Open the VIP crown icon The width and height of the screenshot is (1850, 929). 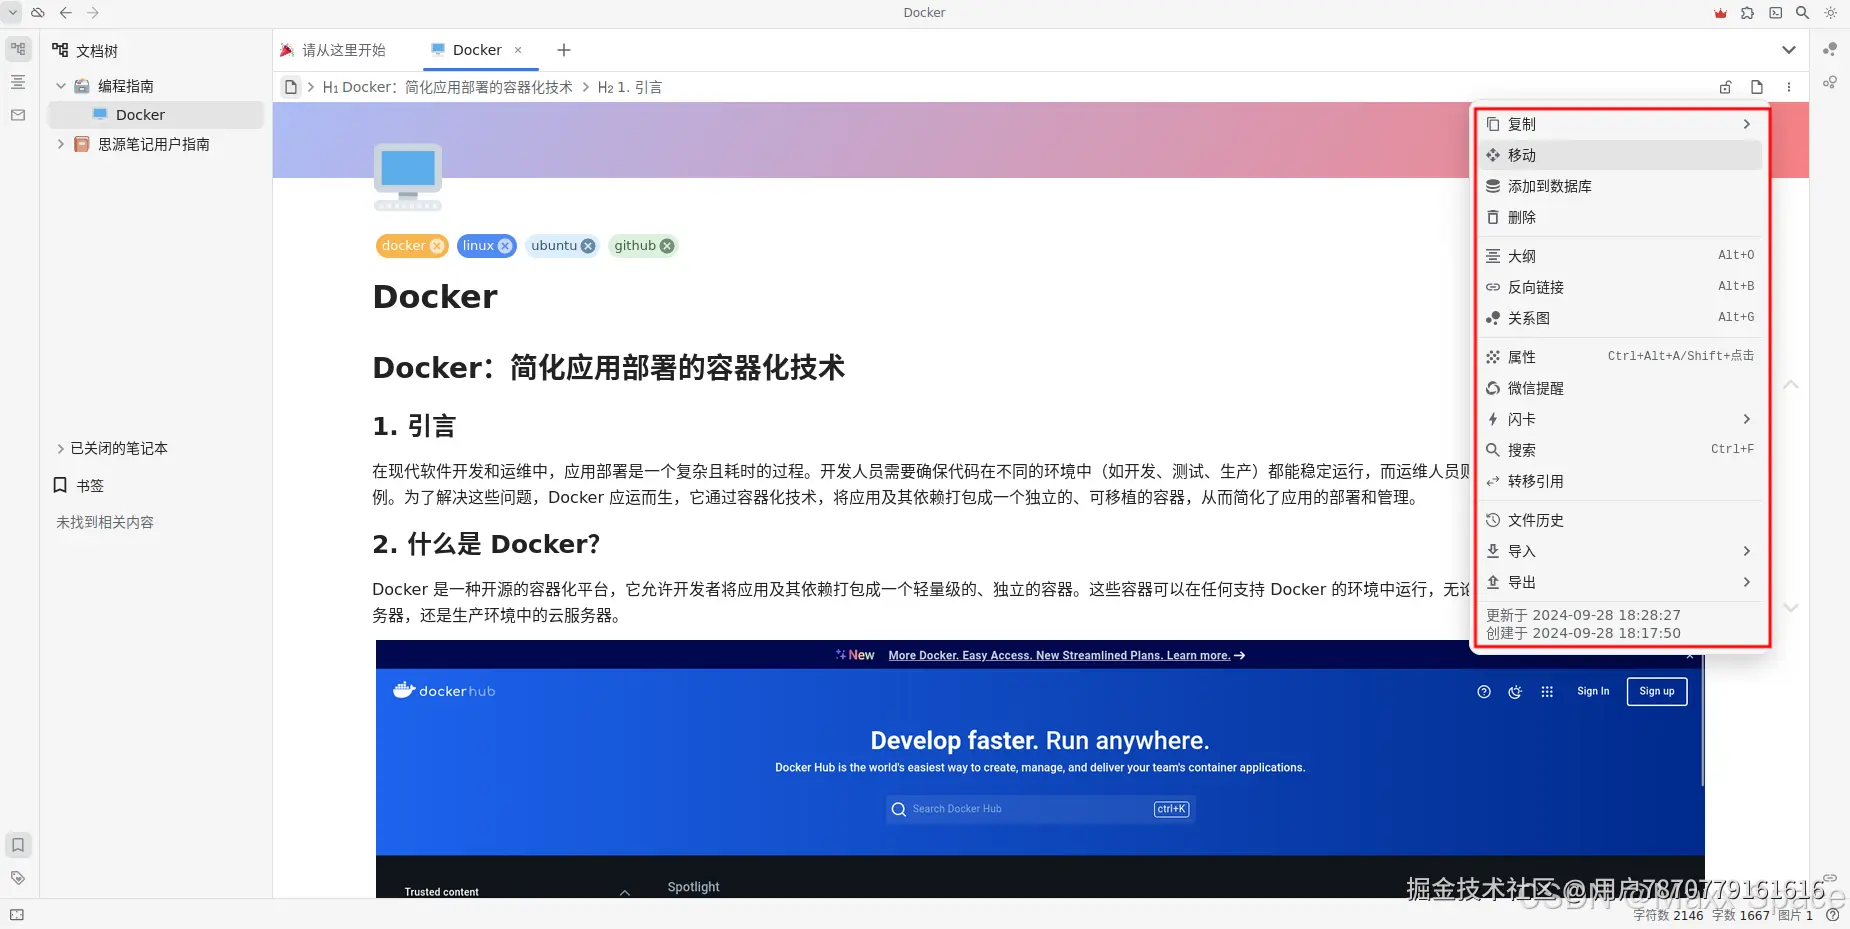point(1720,13)
